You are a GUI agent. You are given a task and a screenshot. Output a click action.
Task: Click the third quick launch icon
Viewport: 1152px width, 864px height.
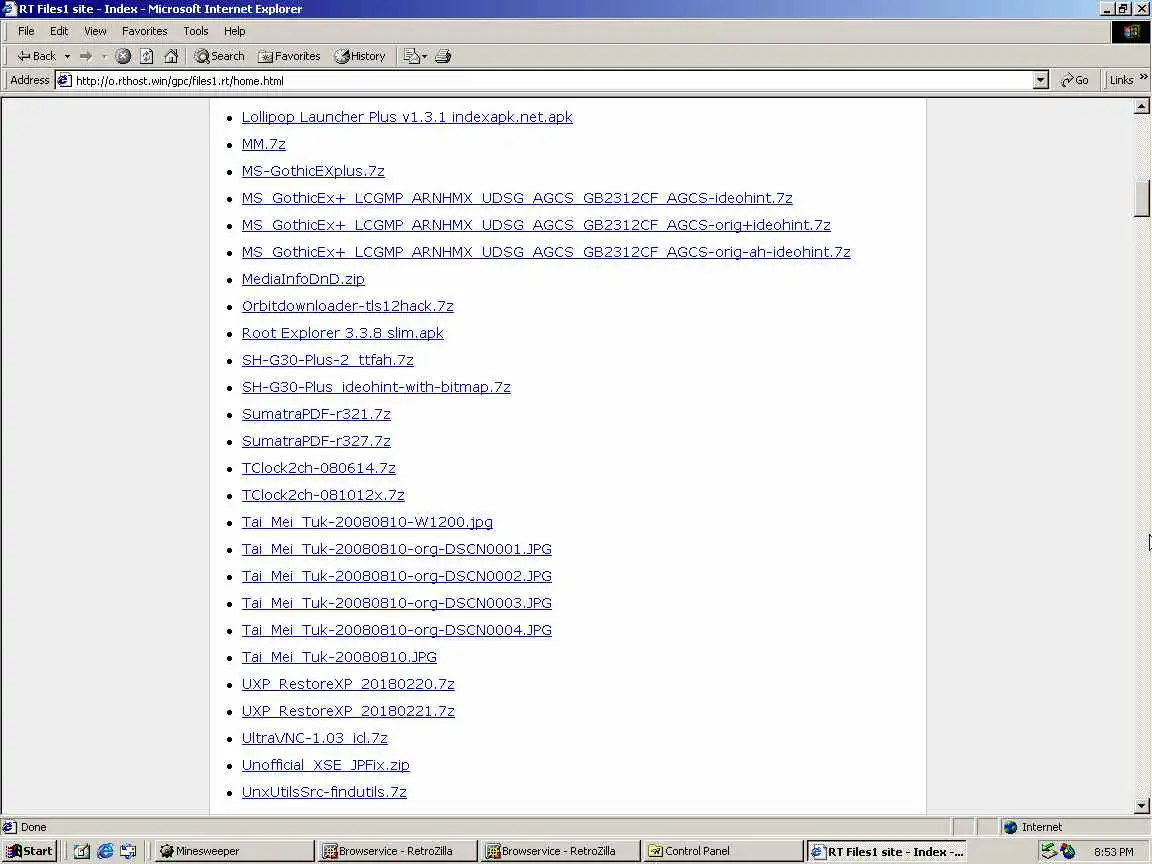pyautogui.click(x=129, y=851)
